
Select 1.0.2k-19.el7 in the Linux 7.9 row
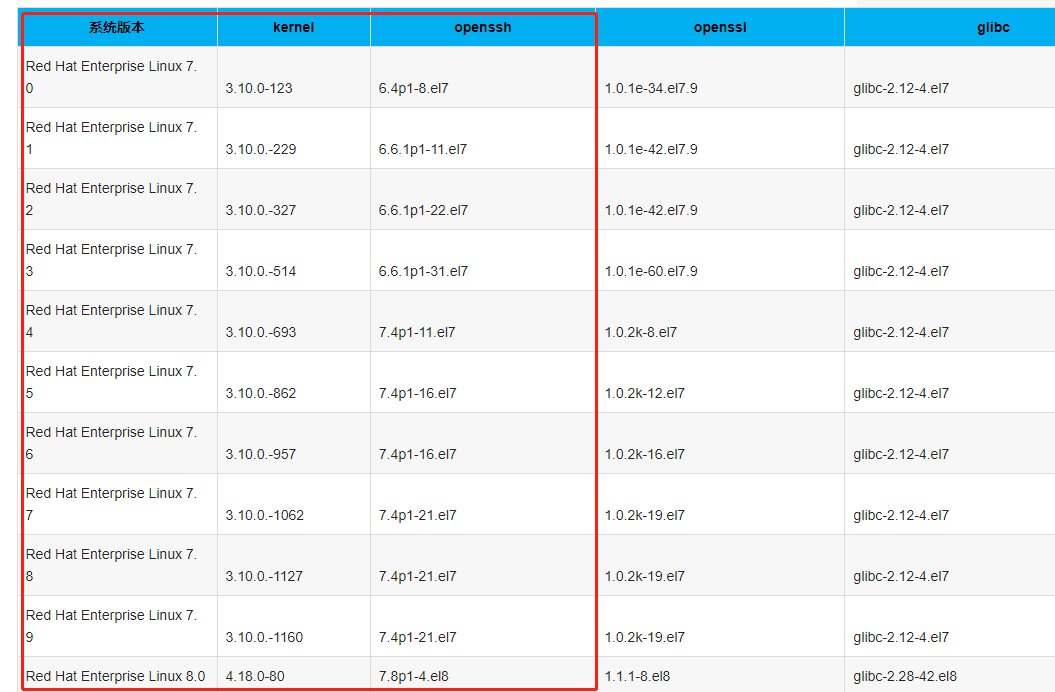[645, 637]
